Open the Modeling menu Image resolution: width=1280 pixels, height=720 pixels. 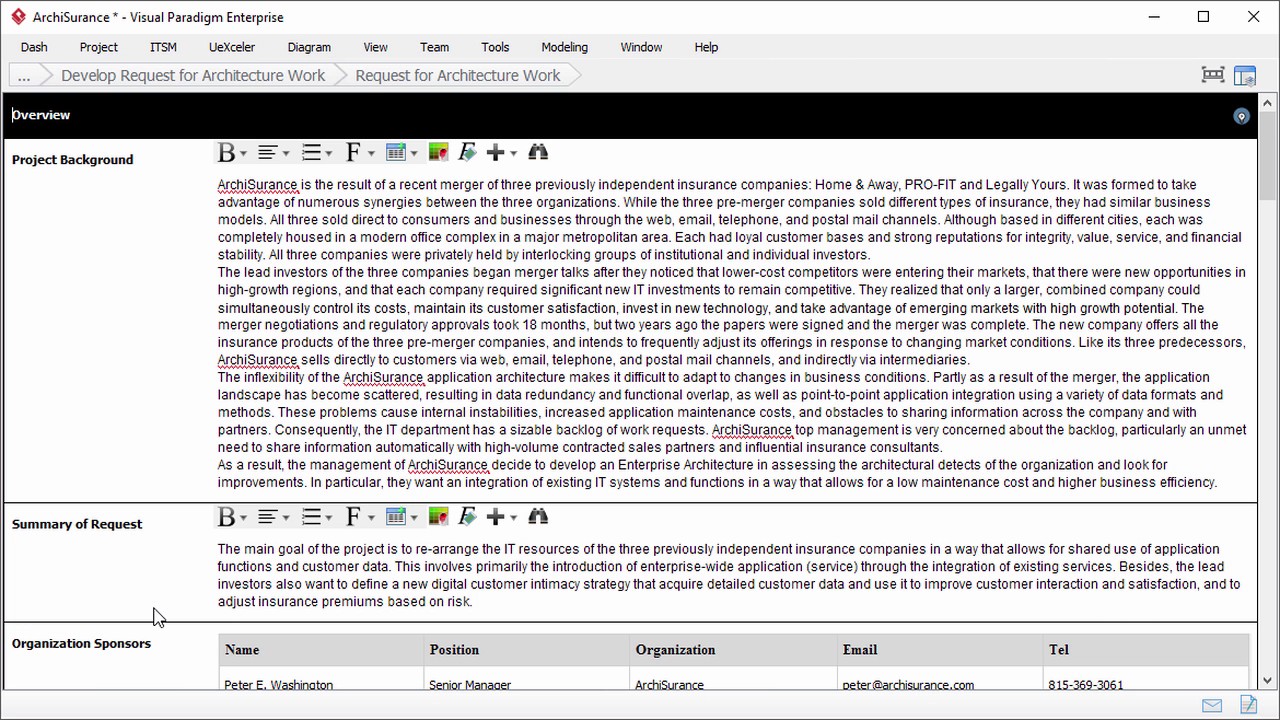point(565,47)
